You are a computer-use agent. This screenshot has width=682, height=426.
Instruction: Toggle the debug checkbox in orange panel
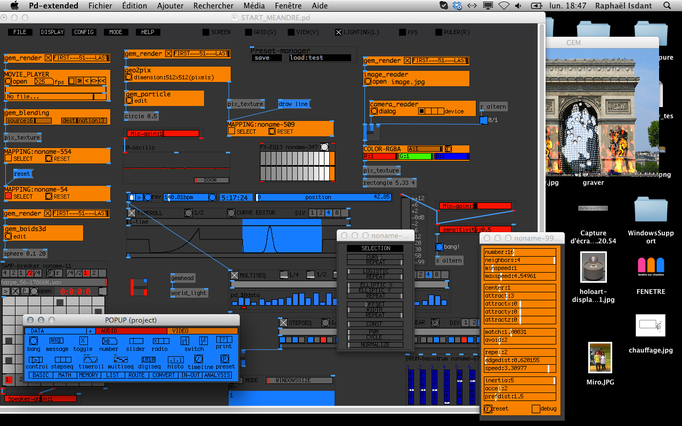[535, 408]
